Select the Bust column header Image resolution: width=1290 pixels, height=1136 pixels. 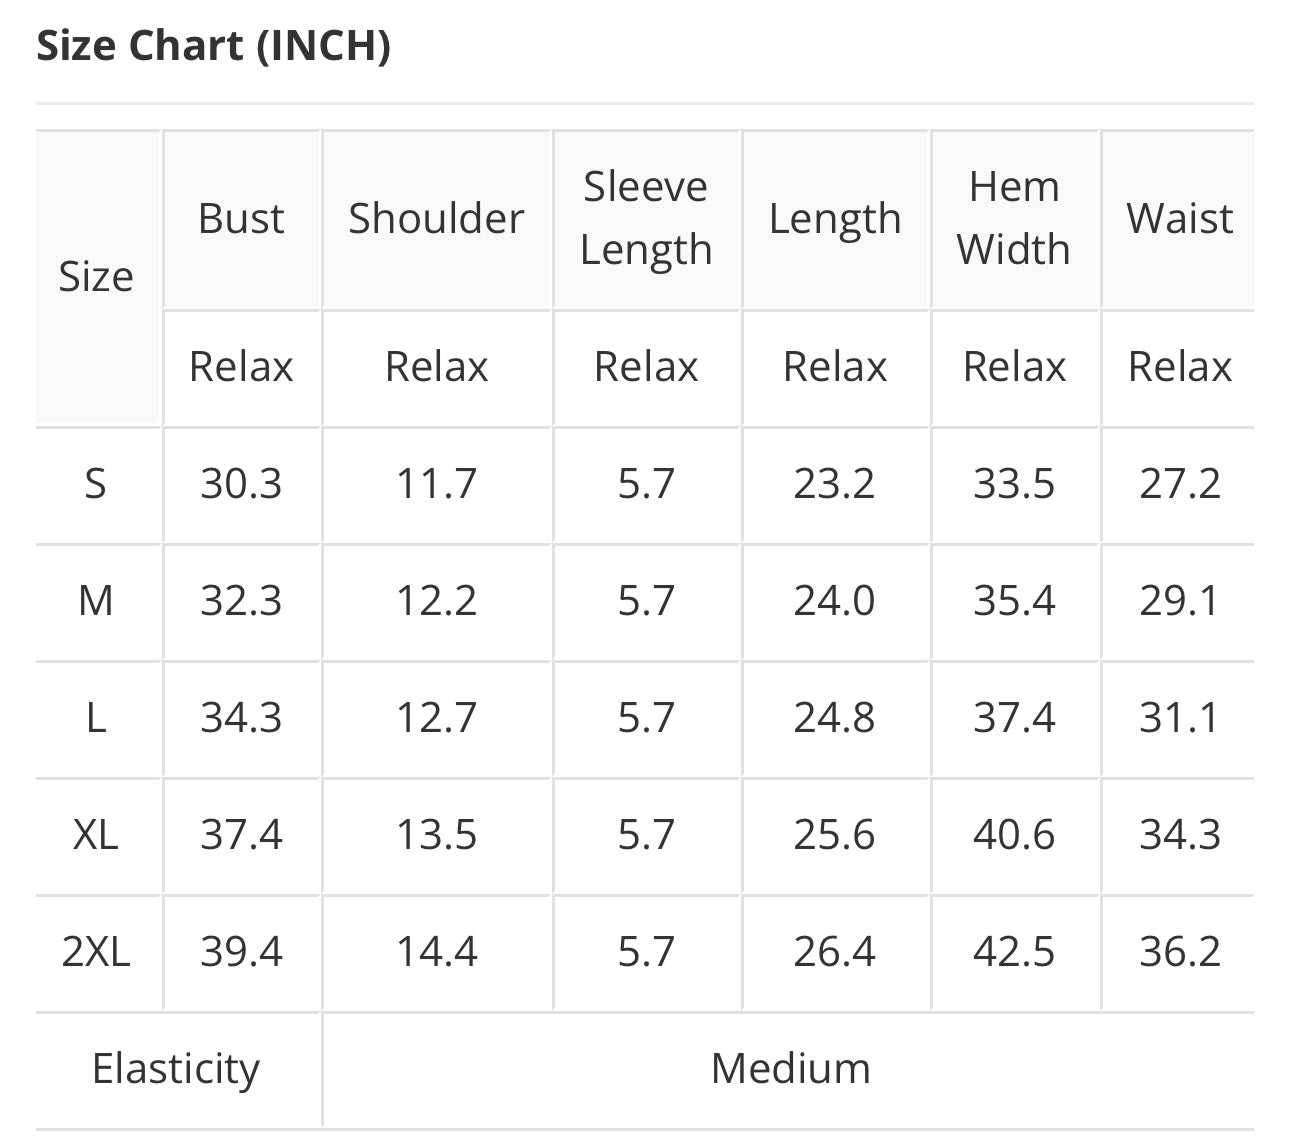pyautogui.click(x=241, y=218)
